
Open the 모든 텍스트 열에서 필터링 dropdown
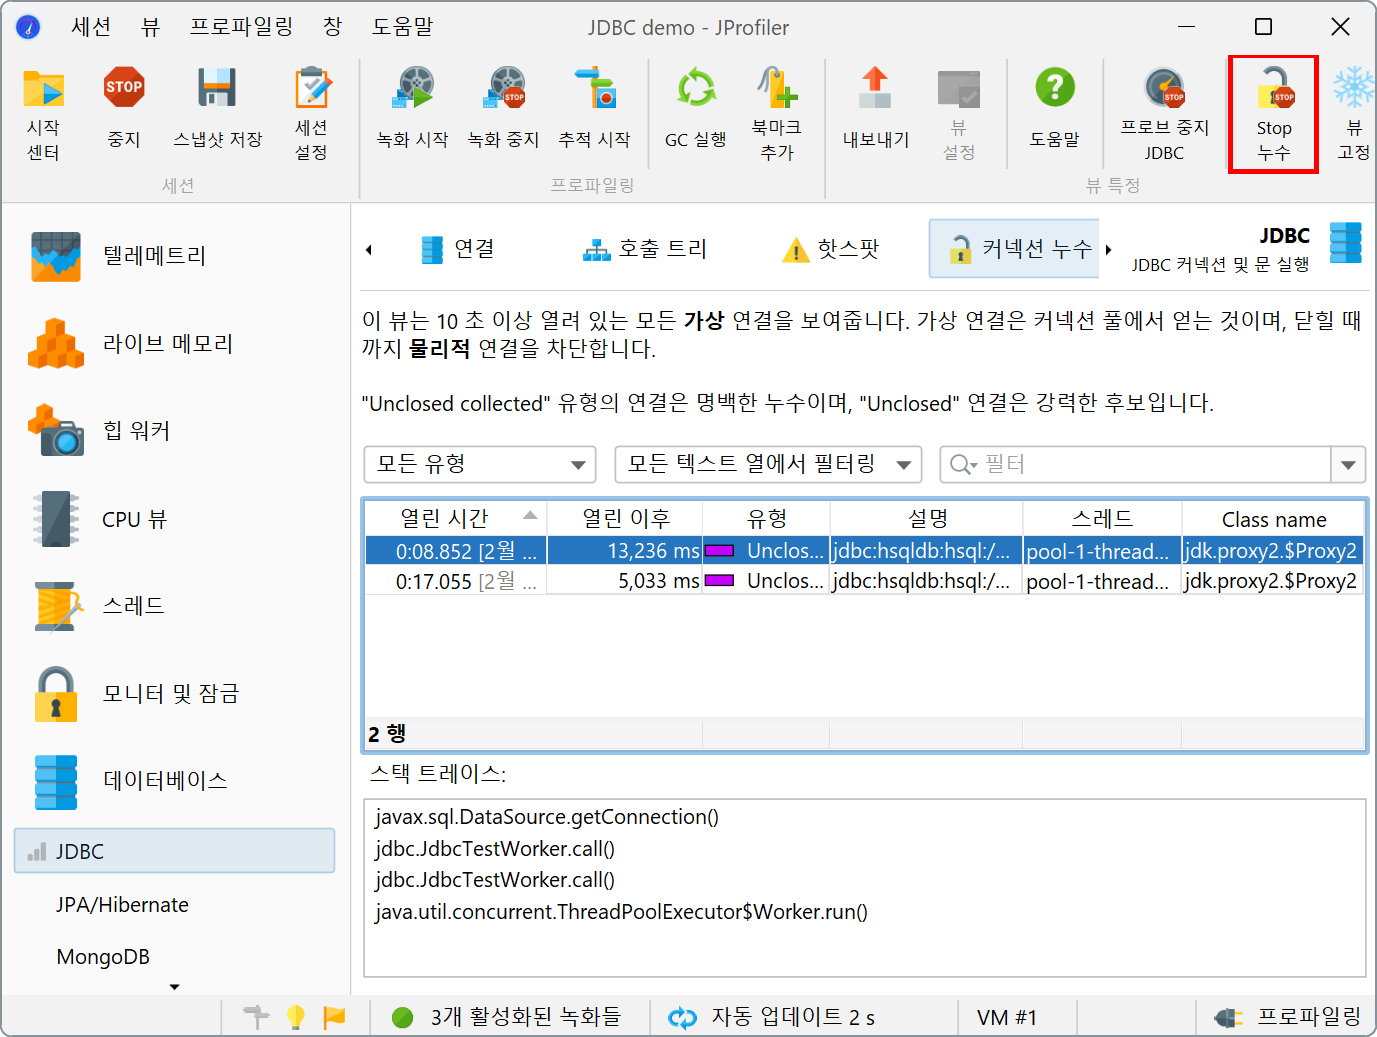tap(768, 464)
